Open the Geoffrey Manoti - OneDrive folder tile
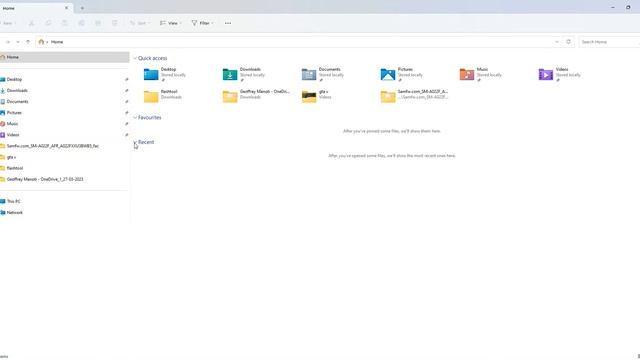Screen dimensions: 640x360 [256, 96]
